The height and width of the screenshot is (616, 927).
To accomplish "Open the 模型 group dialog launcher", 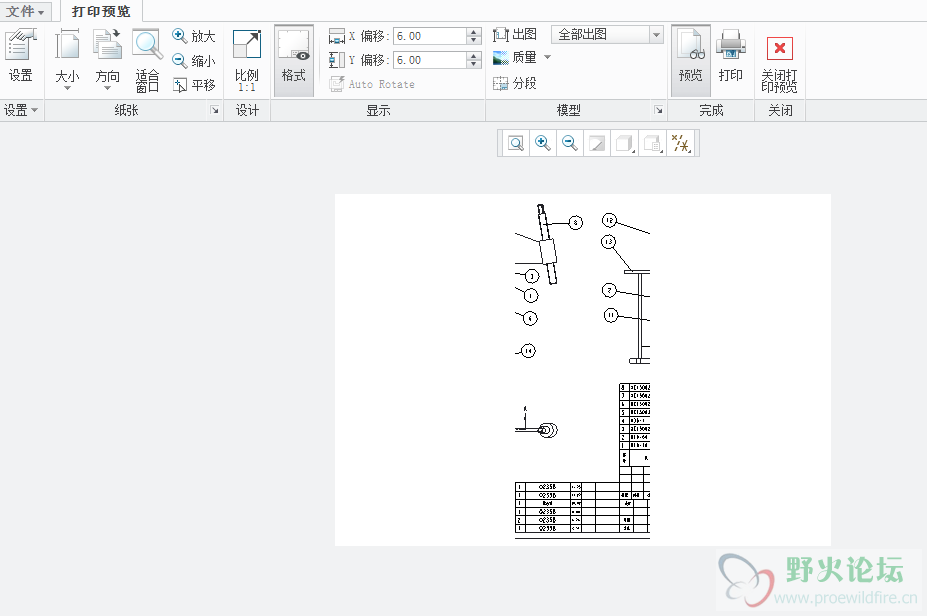I will [659, 110].
